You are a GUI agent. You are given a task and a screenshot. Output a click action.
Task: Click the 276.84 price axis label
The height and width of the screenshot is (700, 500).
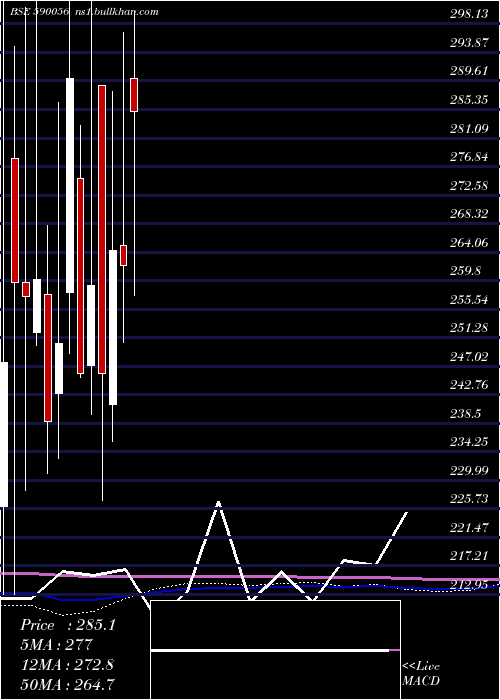(x=469, y=157)
